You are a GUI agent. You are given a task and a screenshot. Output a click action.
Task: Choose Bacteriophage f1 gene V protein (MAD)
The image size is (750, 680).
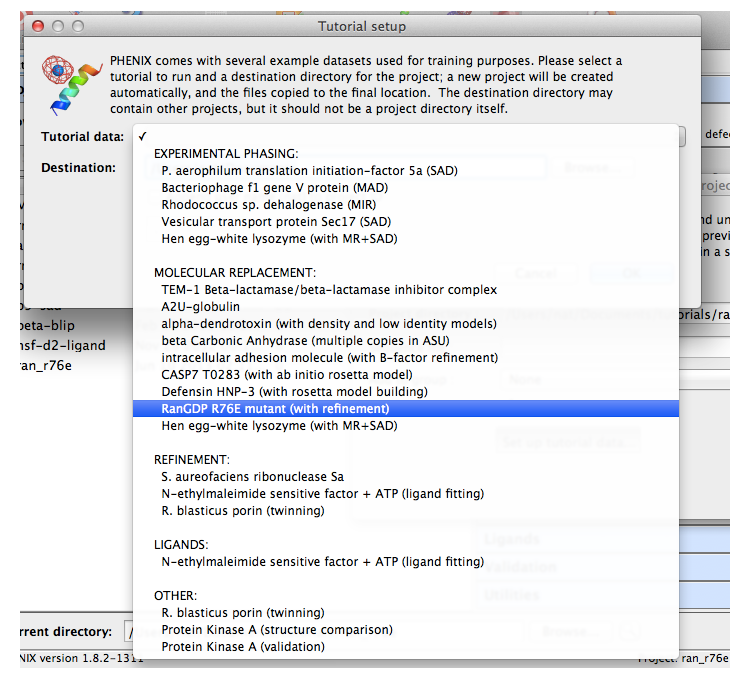274,188
